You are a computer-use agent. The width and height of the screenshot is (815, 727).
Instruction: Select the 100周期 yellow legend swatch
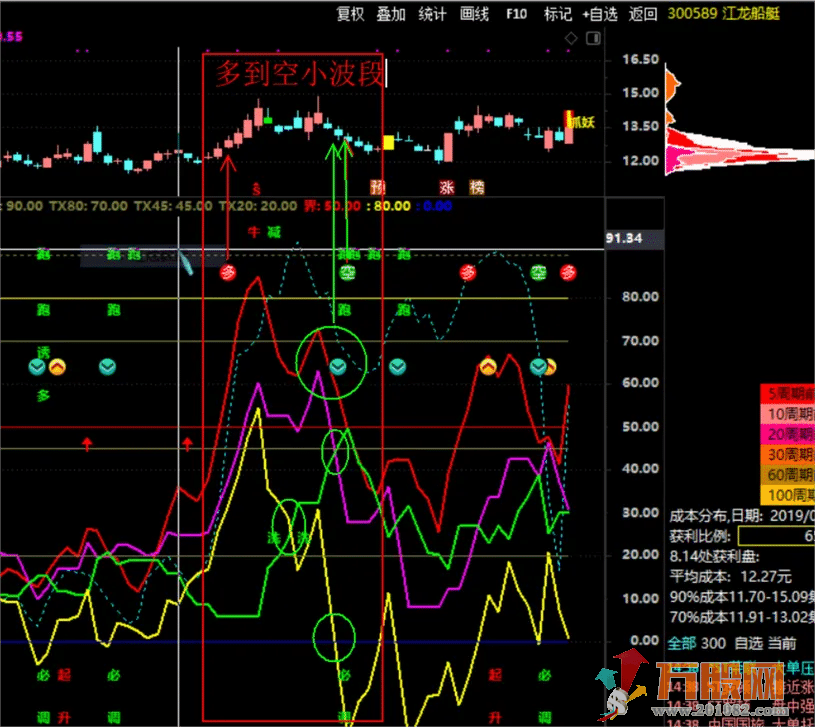(787, 495)
